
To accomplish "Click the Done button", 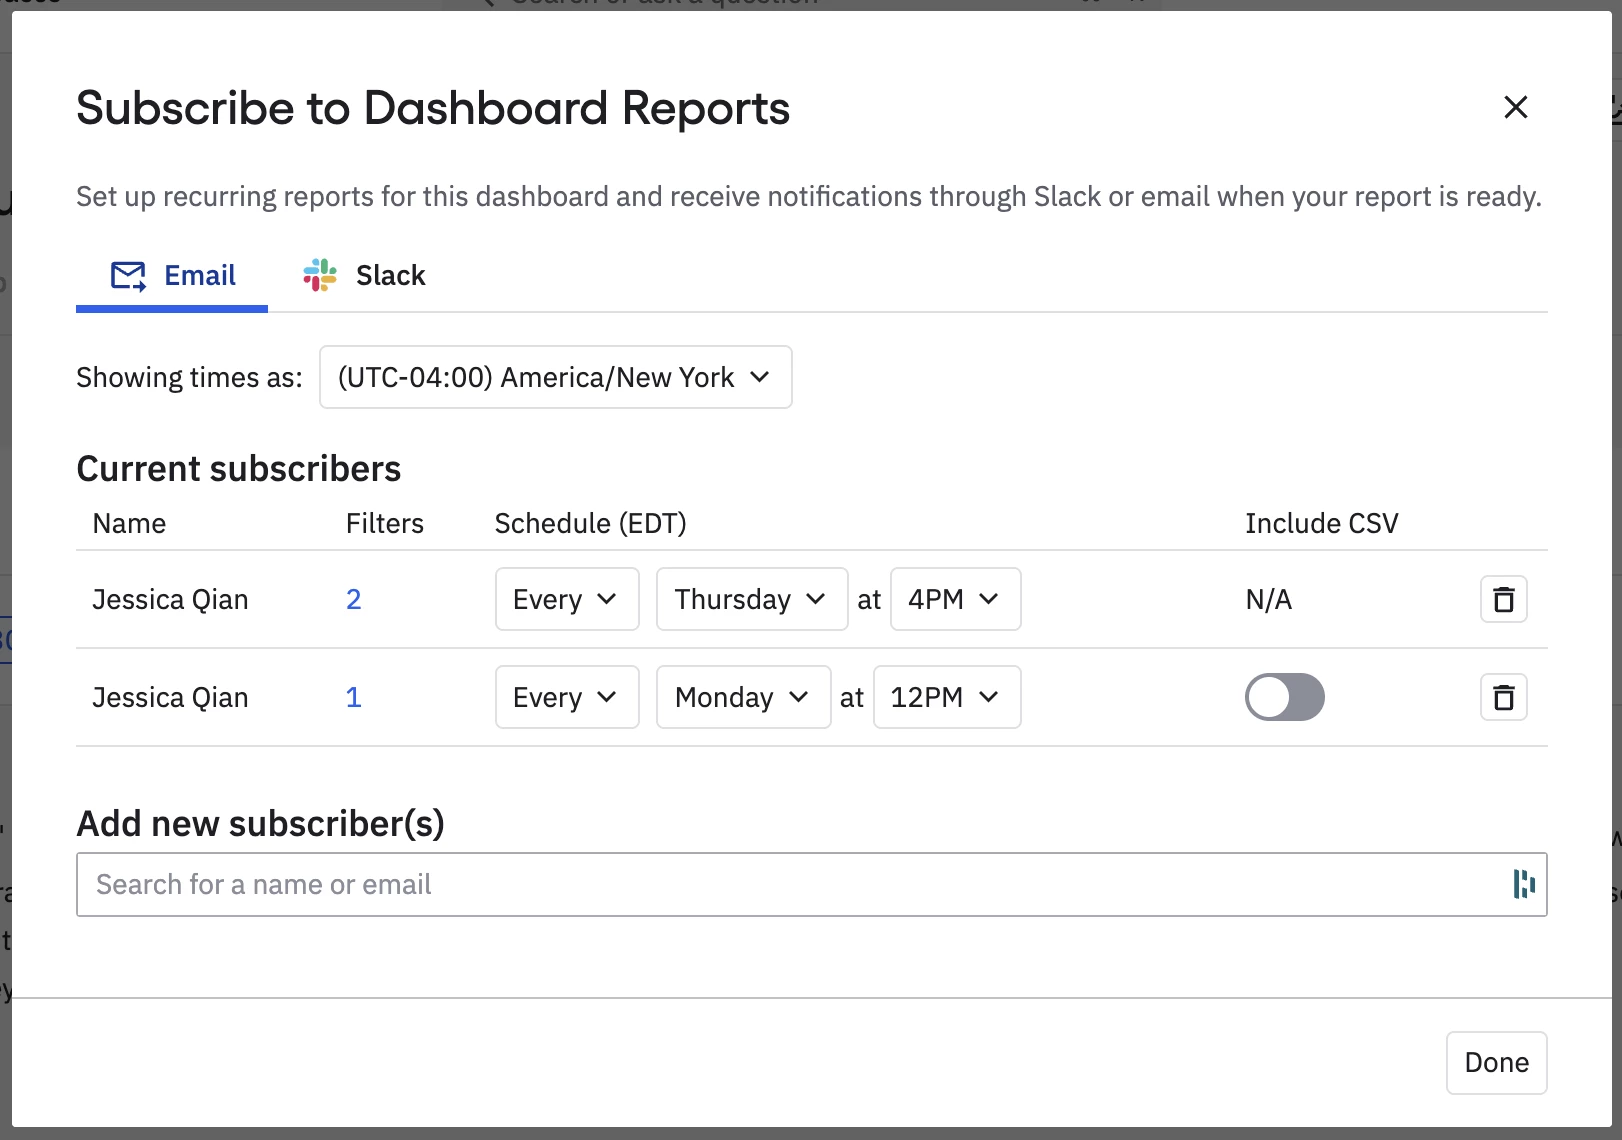I will point(1496,1062).
